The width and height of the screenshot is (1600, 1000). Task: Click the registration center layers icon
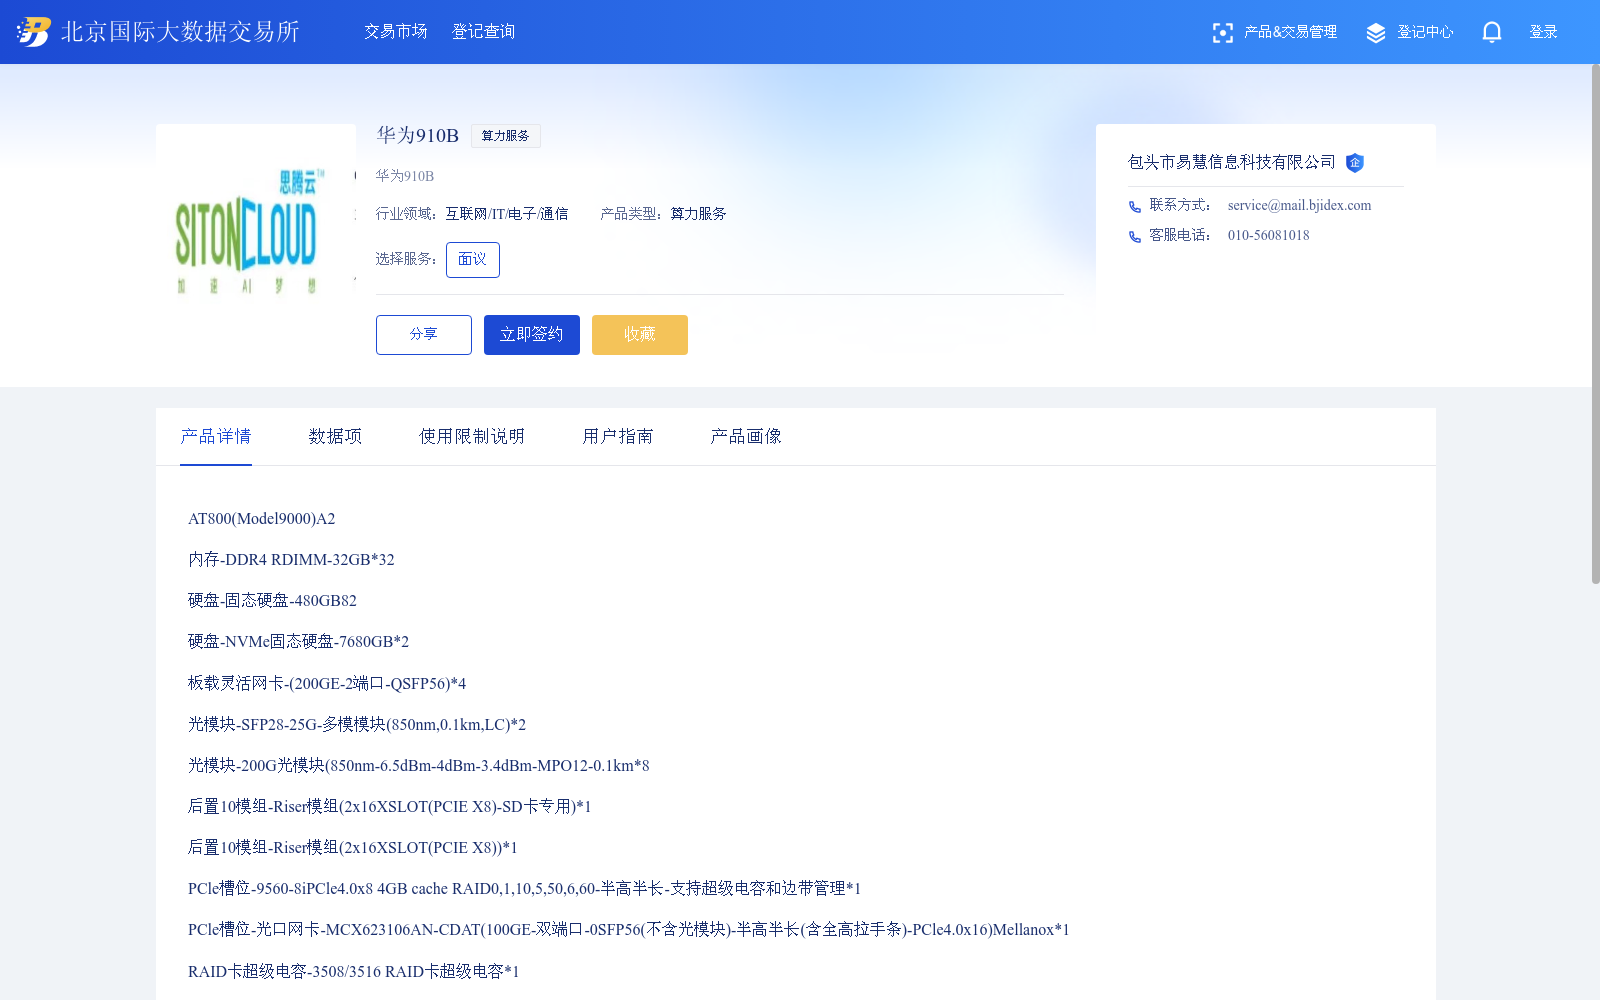point(1376,33)
